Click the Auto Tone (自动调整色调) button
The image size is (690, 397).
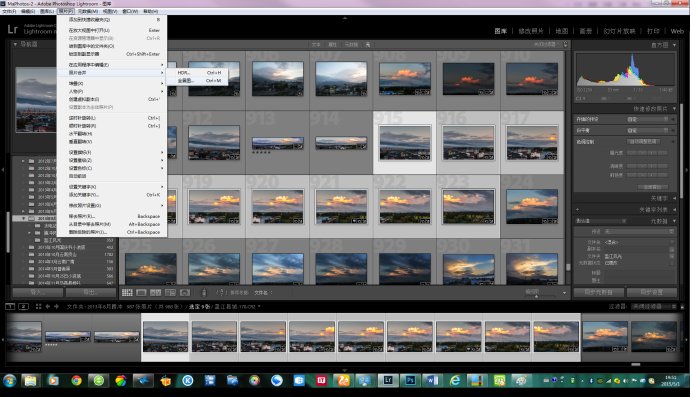tap(643, 142)
